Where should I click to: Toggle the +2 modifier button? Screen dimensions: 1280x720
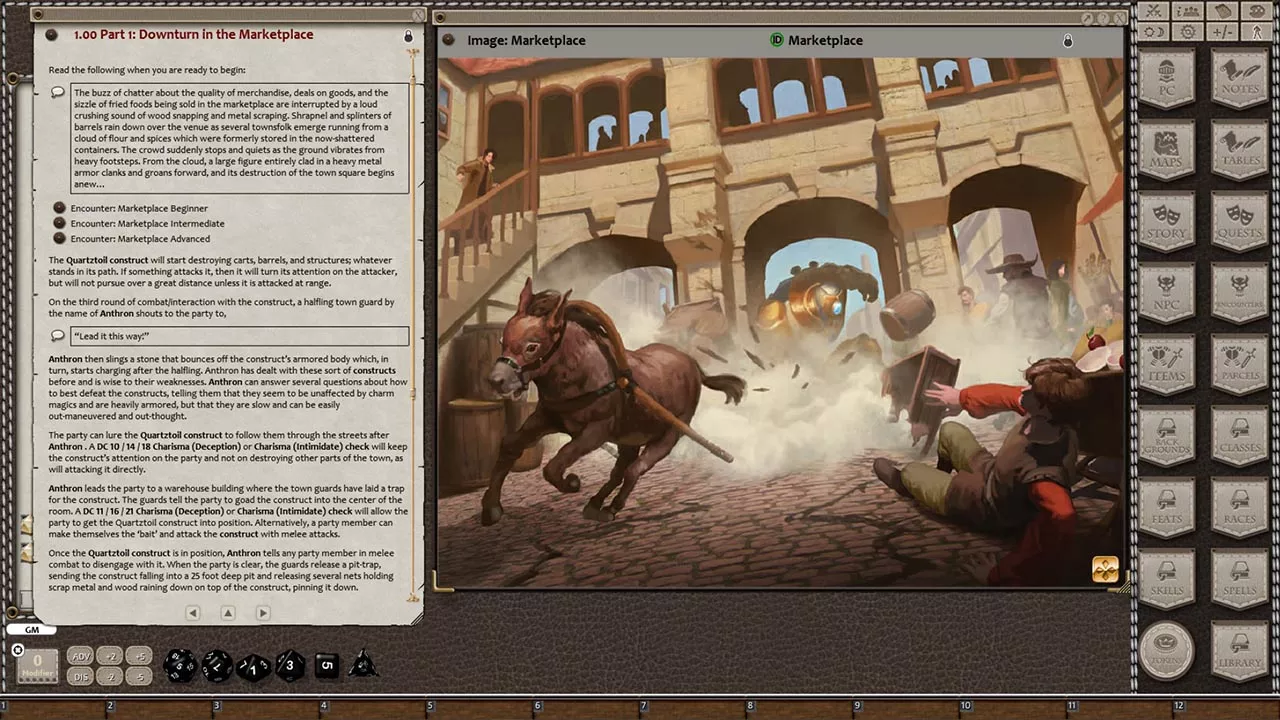[x=111, y=656]
